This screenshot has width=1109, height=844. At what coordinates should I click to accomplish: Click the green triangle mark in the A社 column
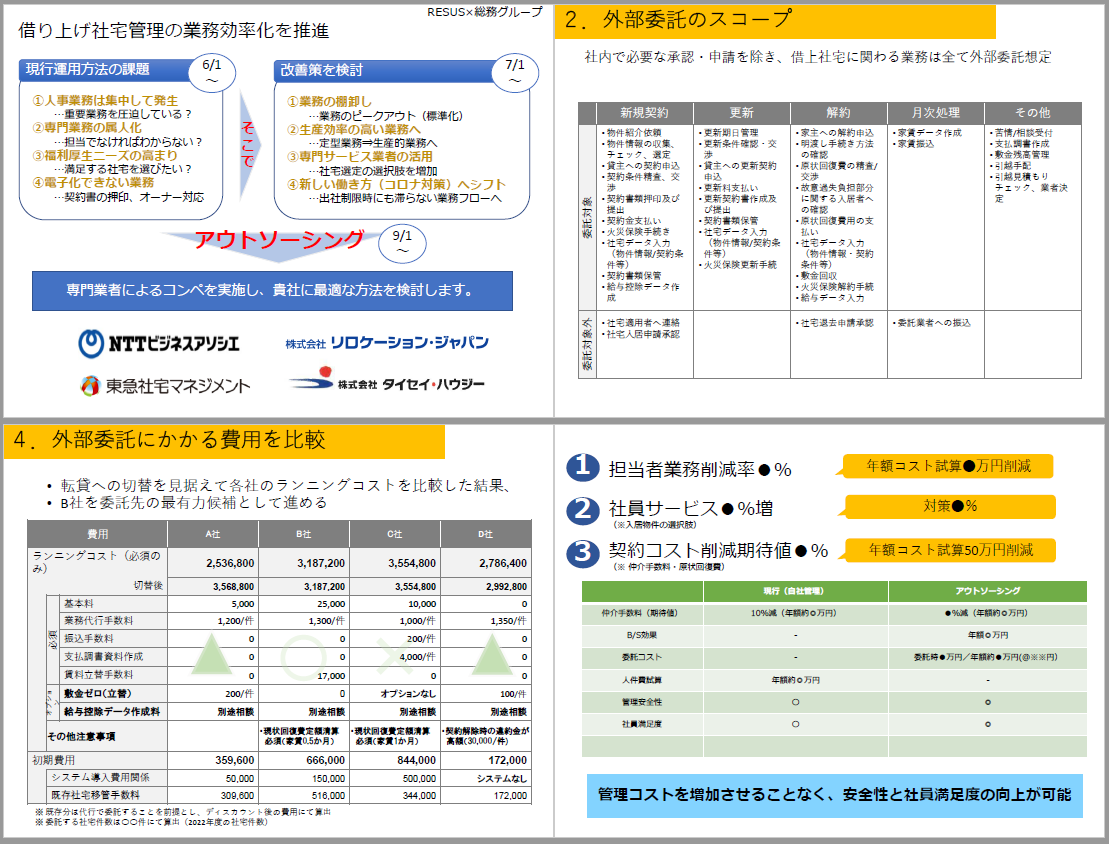pyautogui.click(x=211, y=654)
